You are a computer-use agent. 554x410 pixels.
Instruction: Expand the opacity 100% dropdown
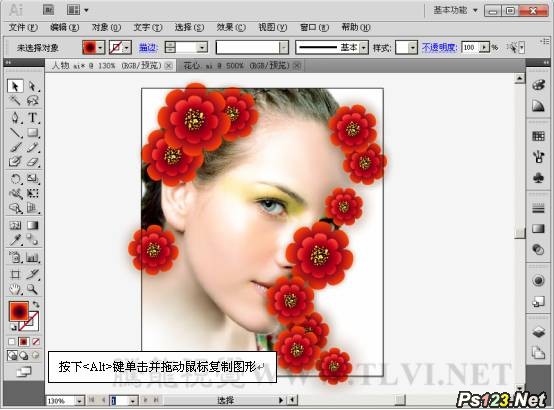[x=485, y=47]
